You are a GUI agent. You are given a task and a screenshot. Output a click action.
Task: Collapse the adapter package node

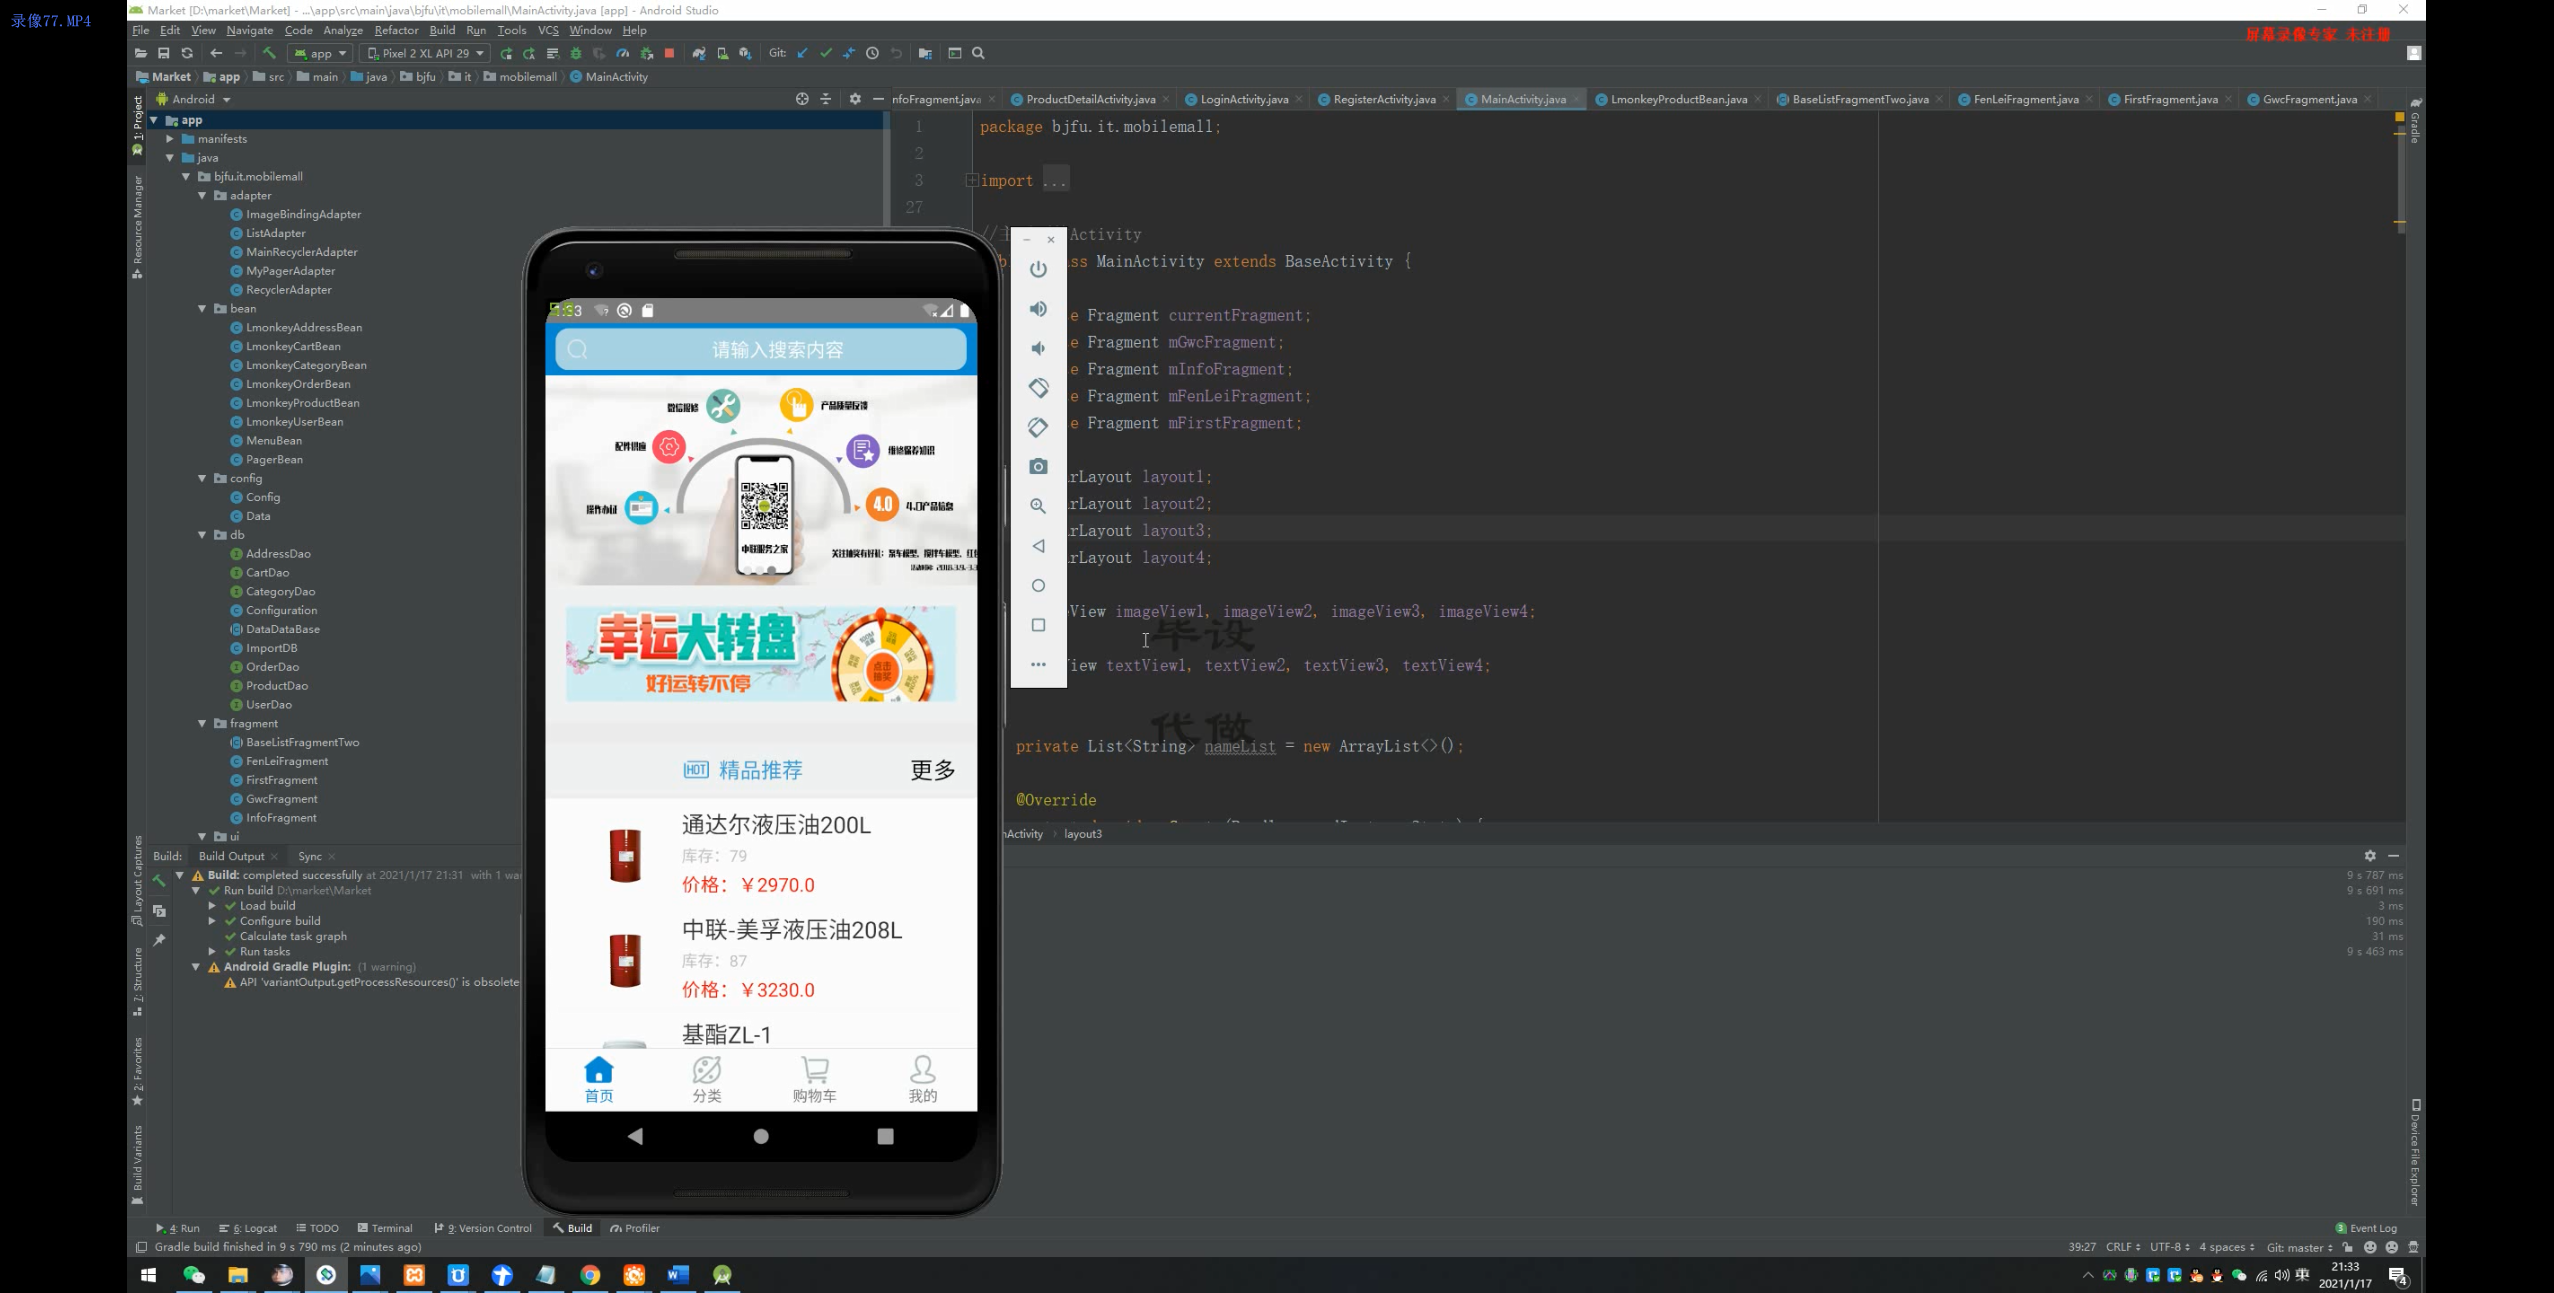(202, 196)
